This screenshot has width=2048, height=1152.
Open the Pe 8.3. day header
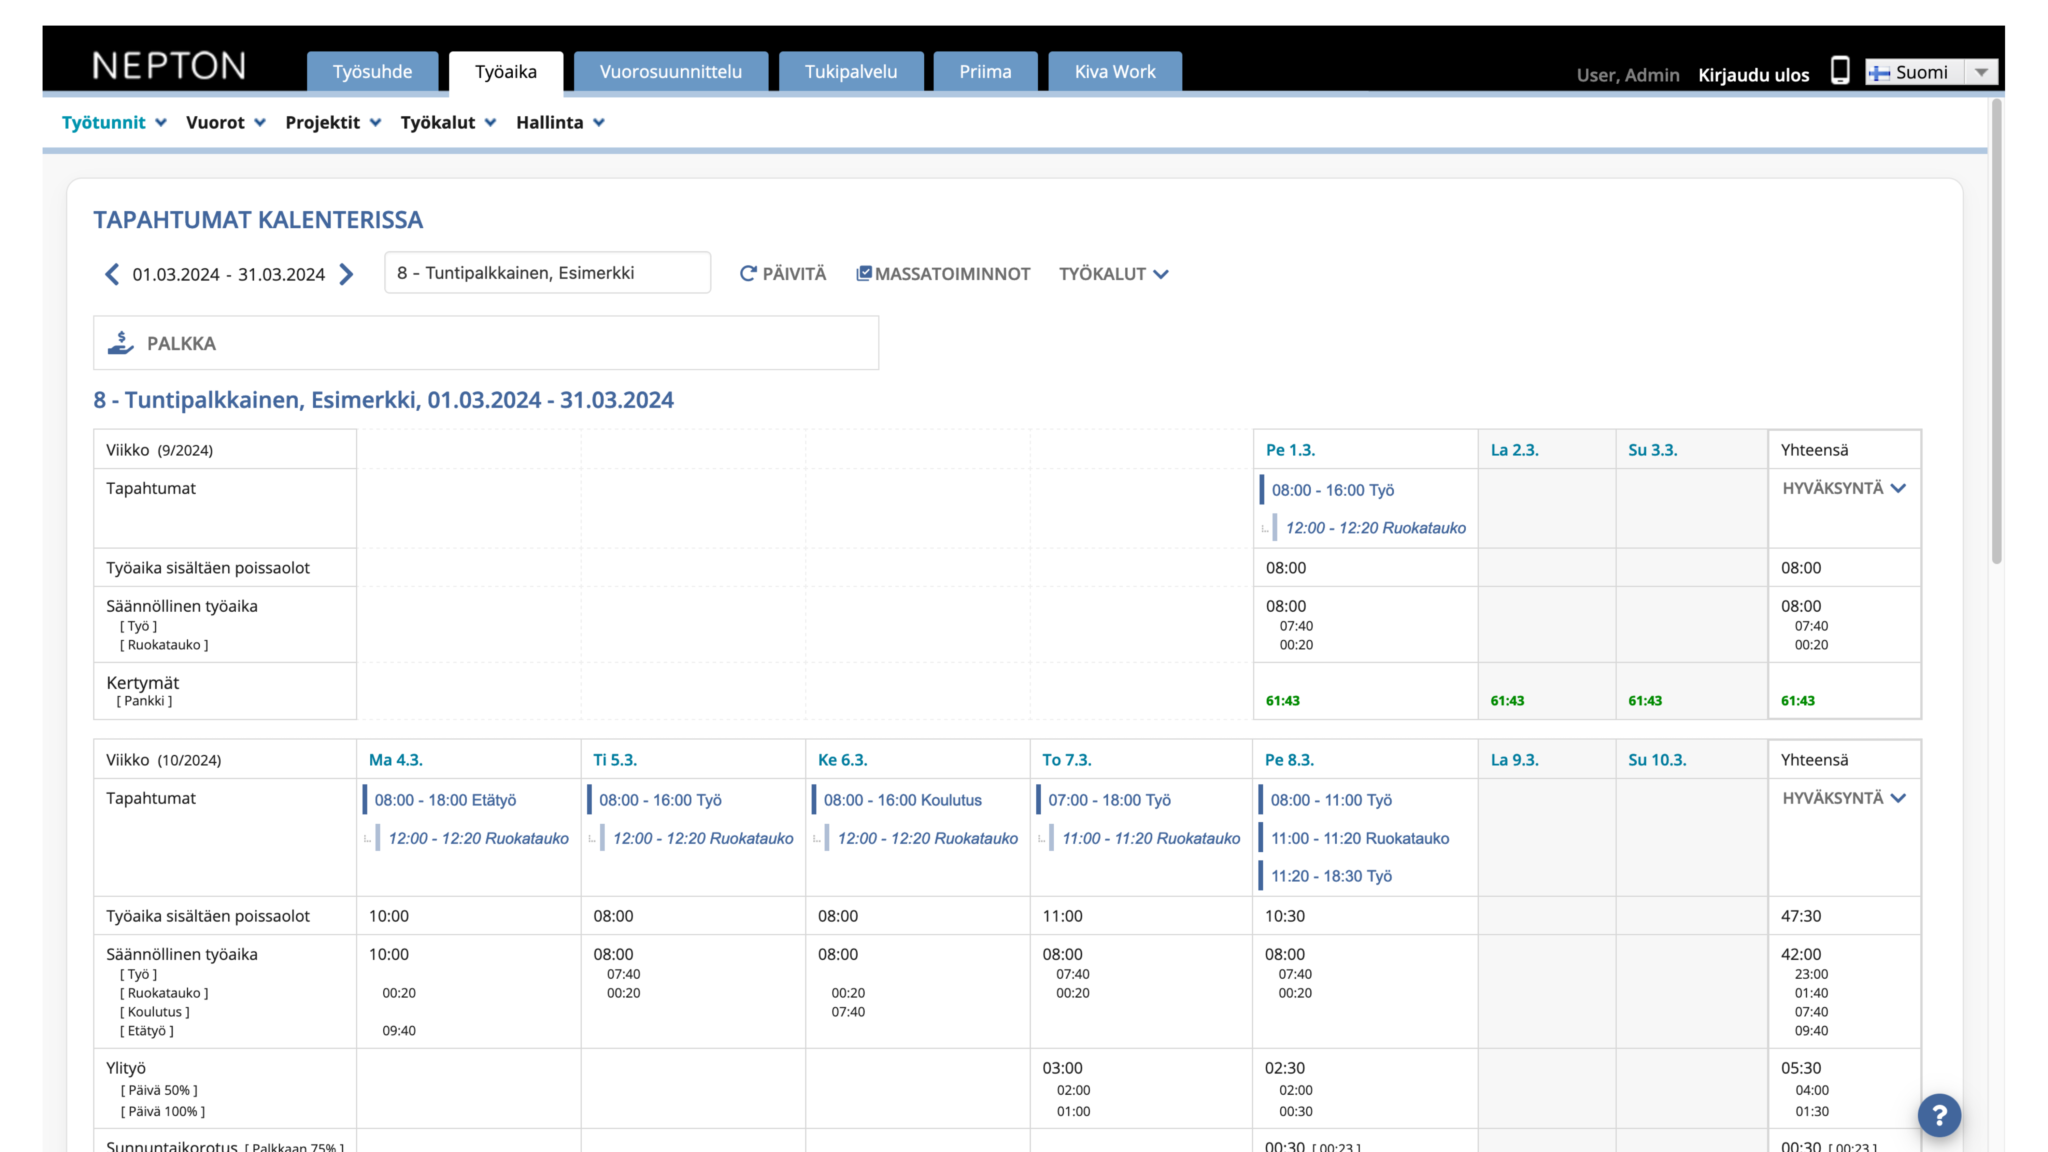(x=1289, y=760)
